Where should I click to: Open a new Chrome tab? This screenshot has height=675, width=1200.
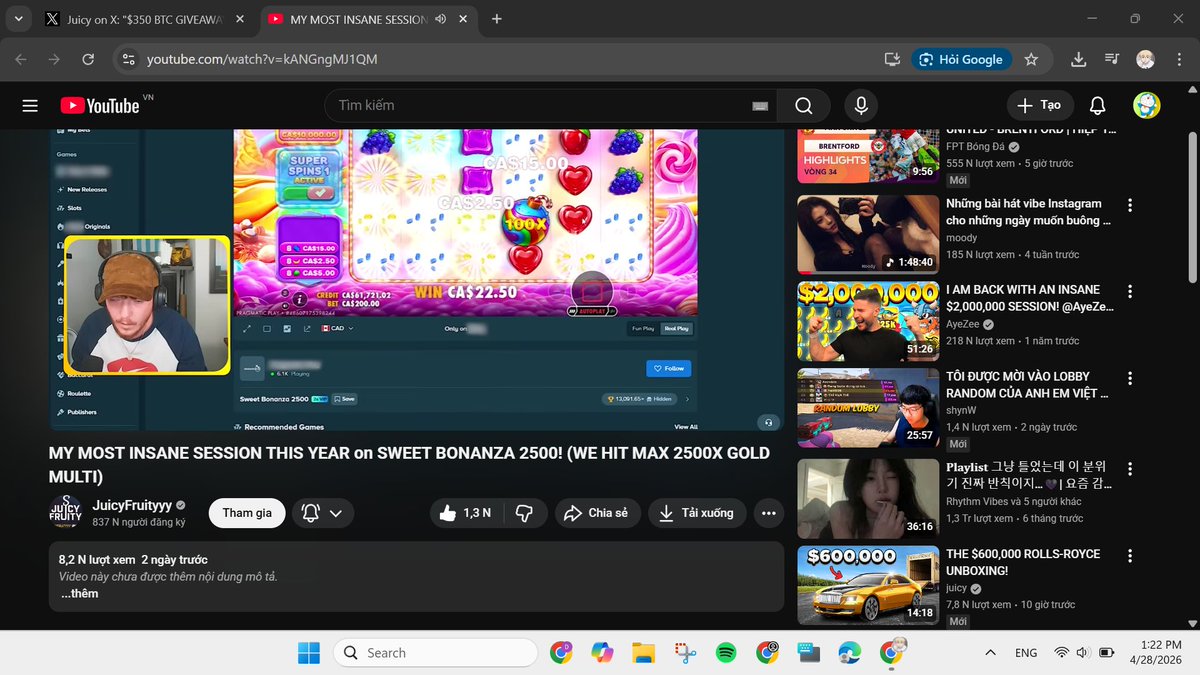coord(497,19)
